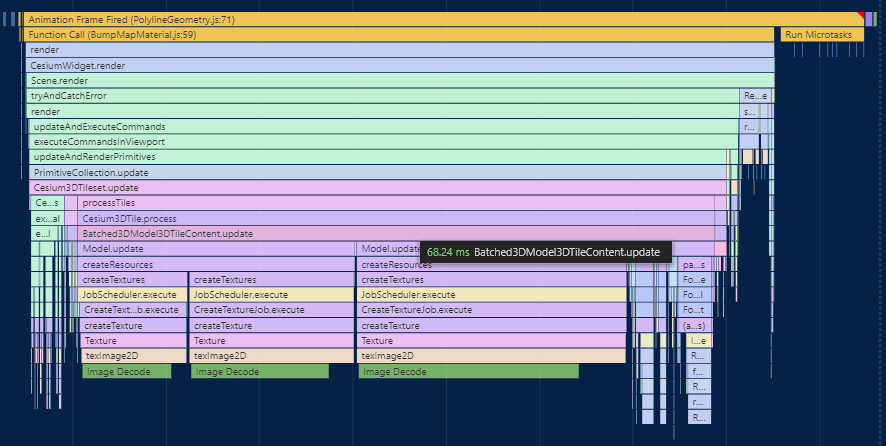
Task: Select the widest CreateTextureJob.execute bar
Action: 491,310
